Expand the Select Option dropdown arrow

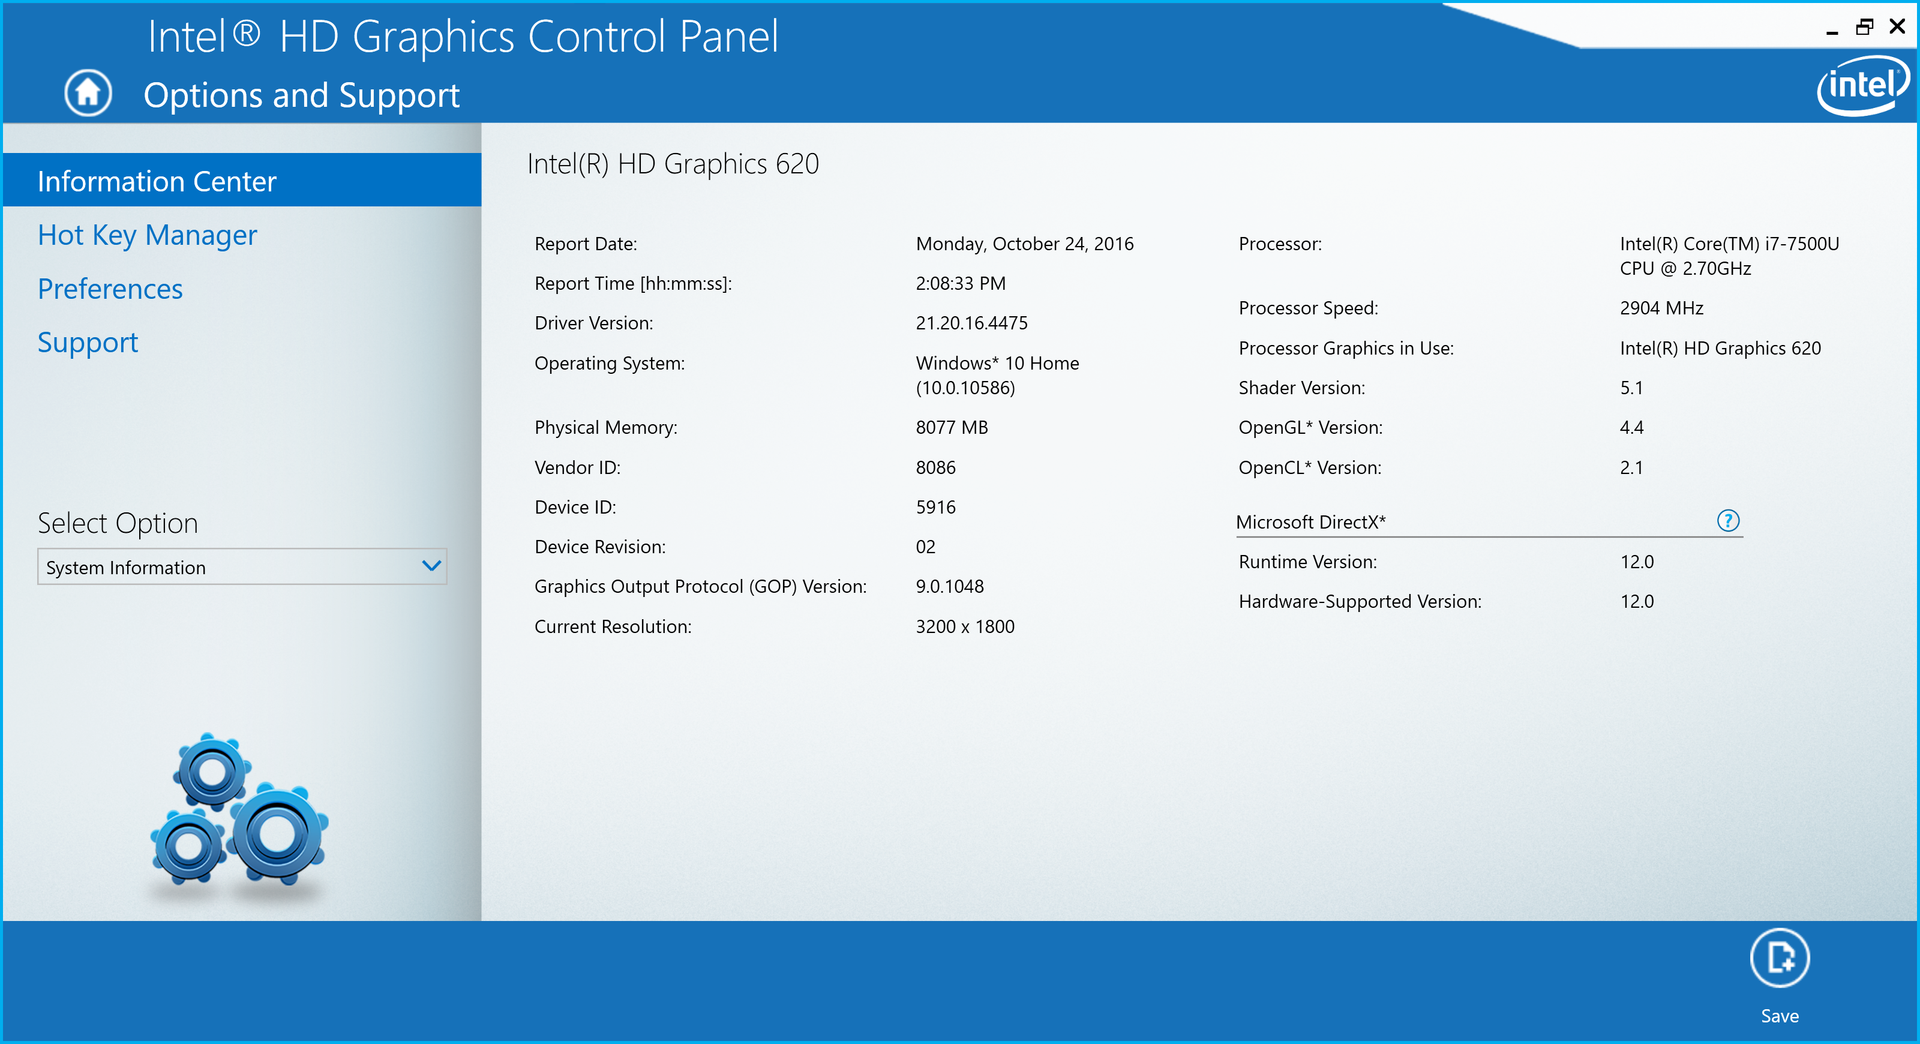click(x=431, y=566)
